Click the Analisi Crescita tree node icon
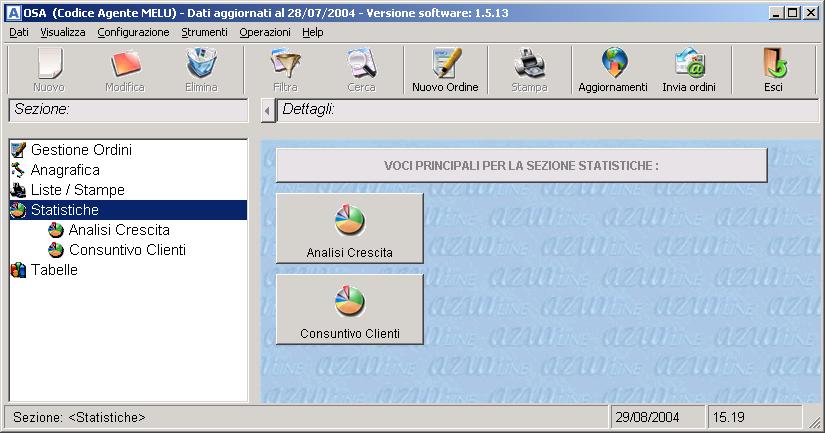Viewport: 825px width, 433px height. (x=56, y=230)
